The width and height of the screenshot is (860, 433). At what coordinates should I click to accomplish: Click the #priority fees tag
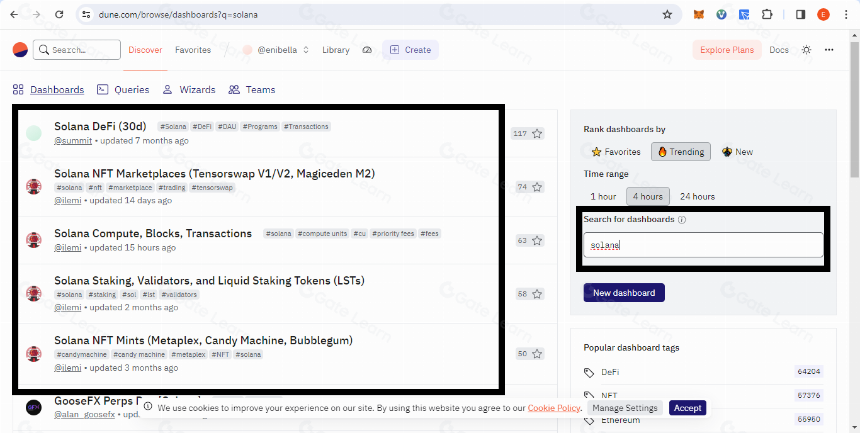pyautogui.click(x=393, y=234)
